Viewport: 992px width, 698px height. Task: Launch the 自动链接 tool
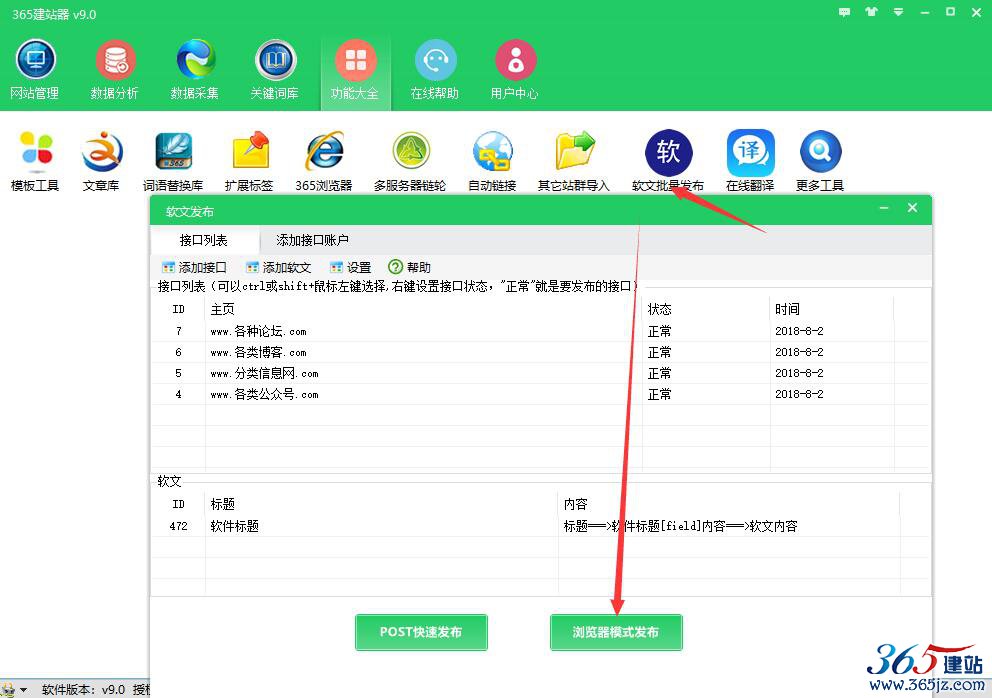[x=492, y=161]
